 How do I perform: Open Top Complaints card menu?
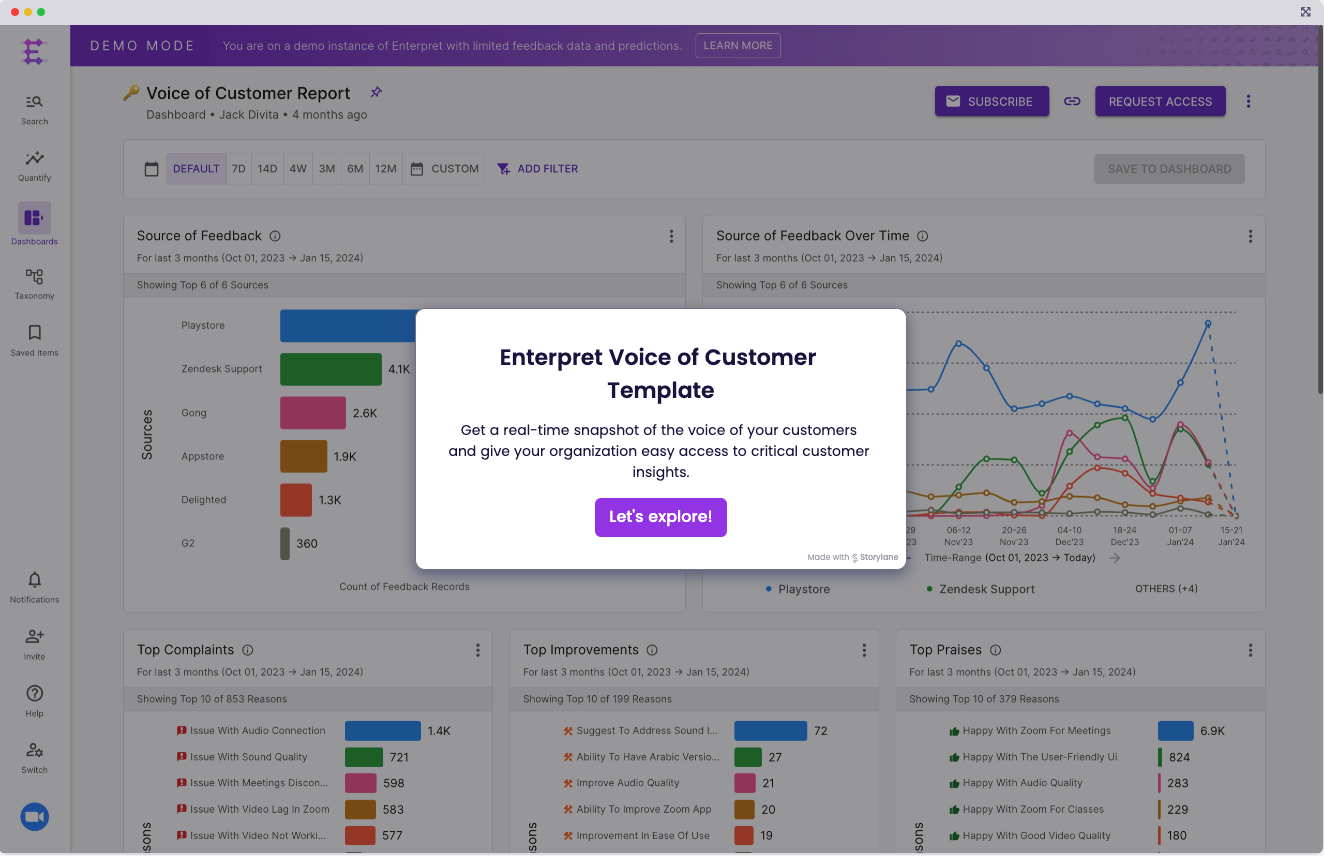point(478,650)
